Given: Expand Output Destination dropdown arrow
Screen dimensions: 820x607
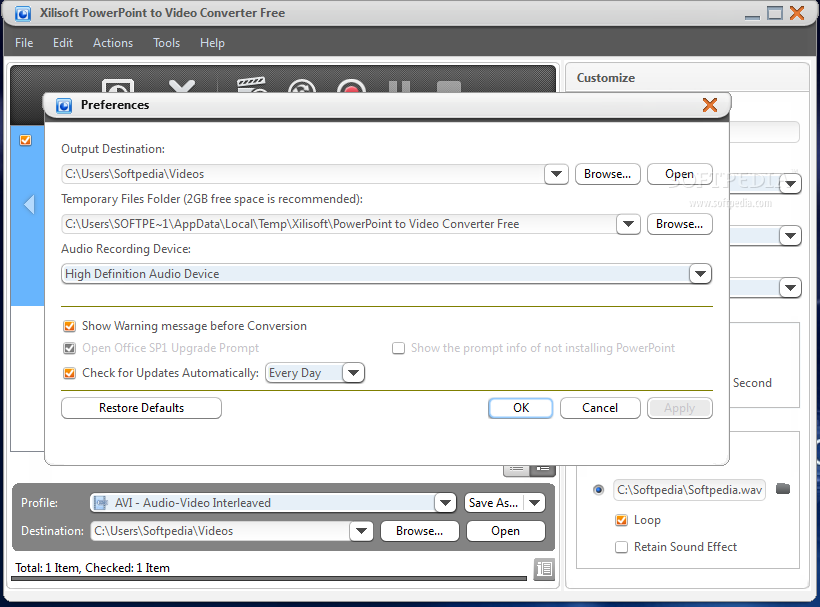Looking at the screenshot, I should pos(556,174).
